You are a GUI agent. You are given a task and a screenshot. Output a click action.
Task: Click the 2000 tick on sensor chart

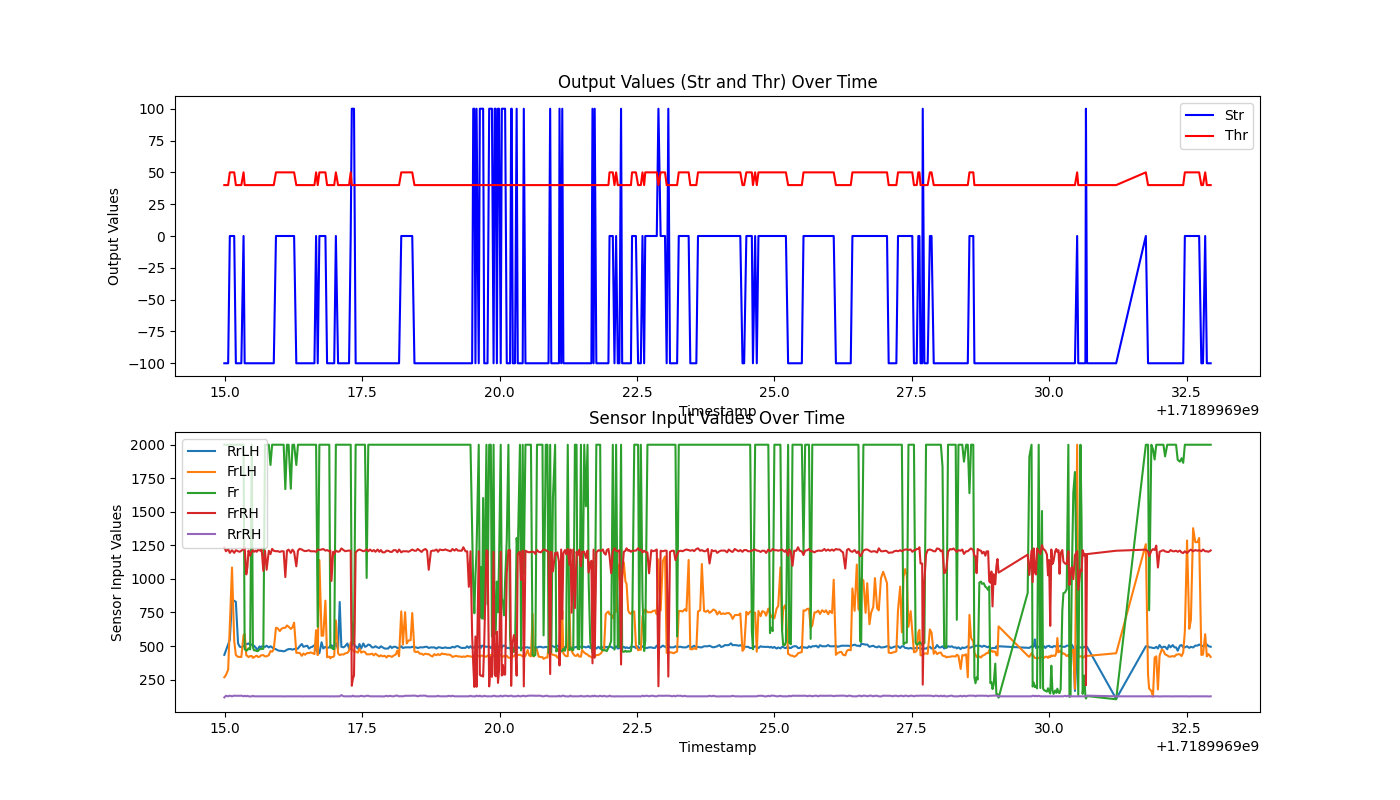(x=150, y=445)
